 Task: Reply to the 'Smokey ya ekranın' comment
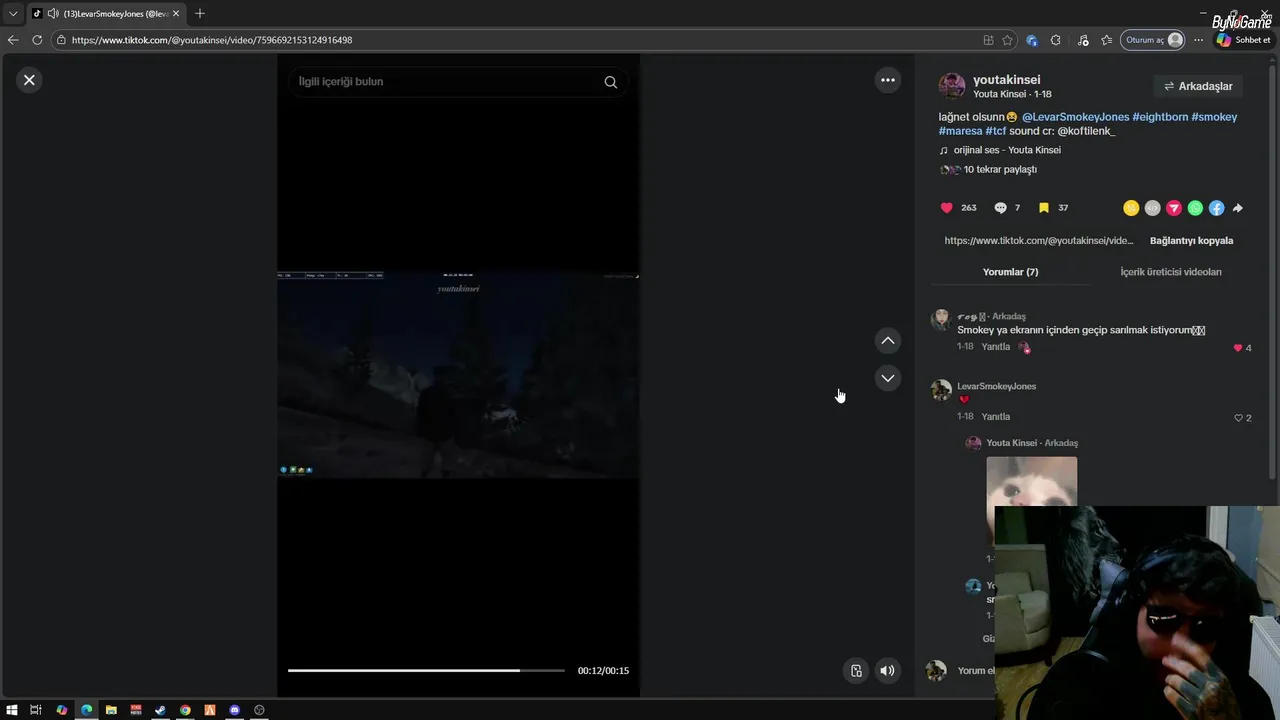(x=996, y=347)
